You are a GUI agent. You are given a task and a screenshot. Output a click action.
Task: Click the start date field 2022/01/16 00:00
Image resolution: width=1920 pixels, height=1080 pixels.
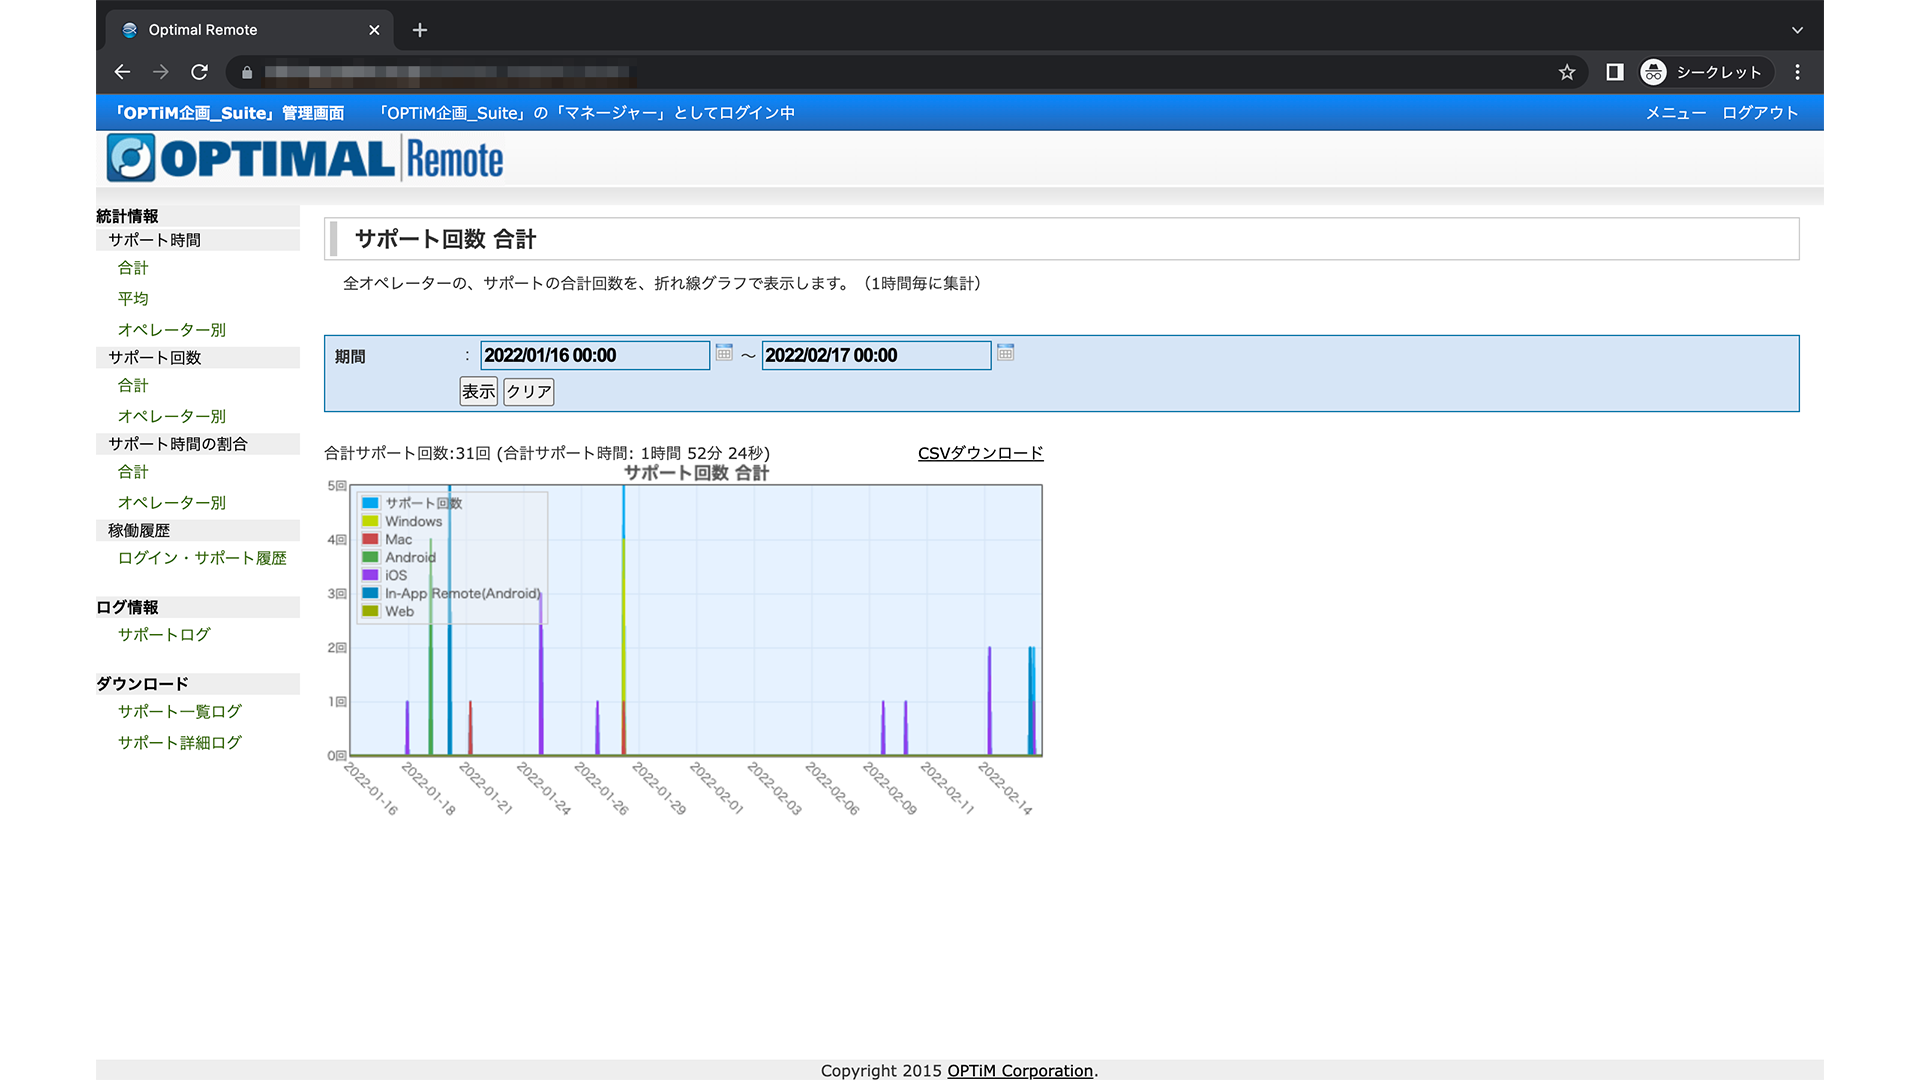595,355
